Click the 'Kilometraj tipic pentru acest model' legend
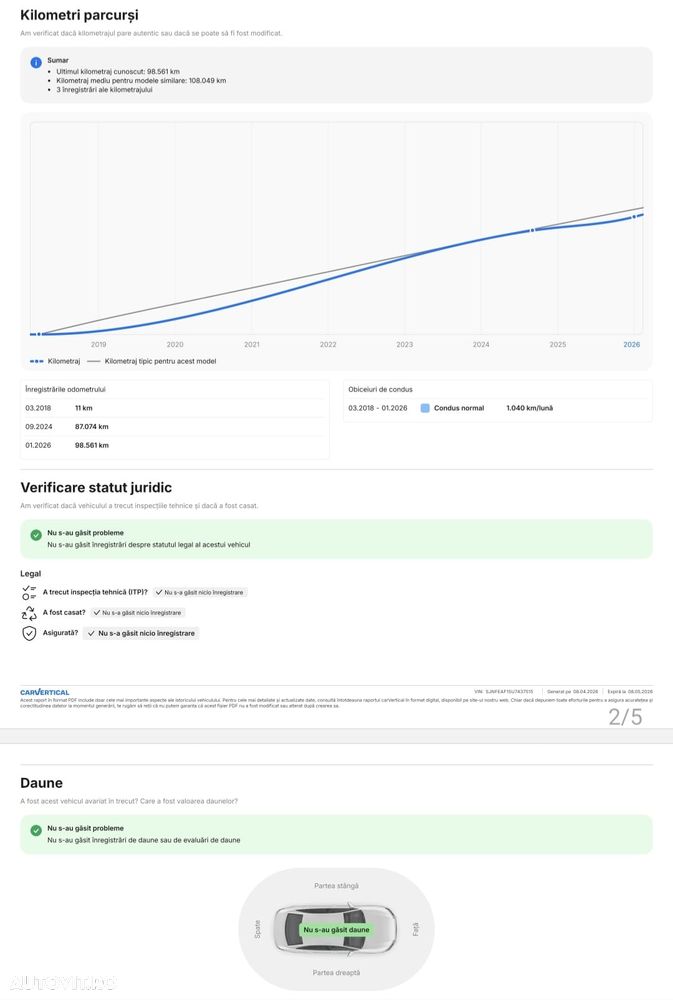Image resolution: width=673 pixels, height=1000 pixels. tap(160, 361)
